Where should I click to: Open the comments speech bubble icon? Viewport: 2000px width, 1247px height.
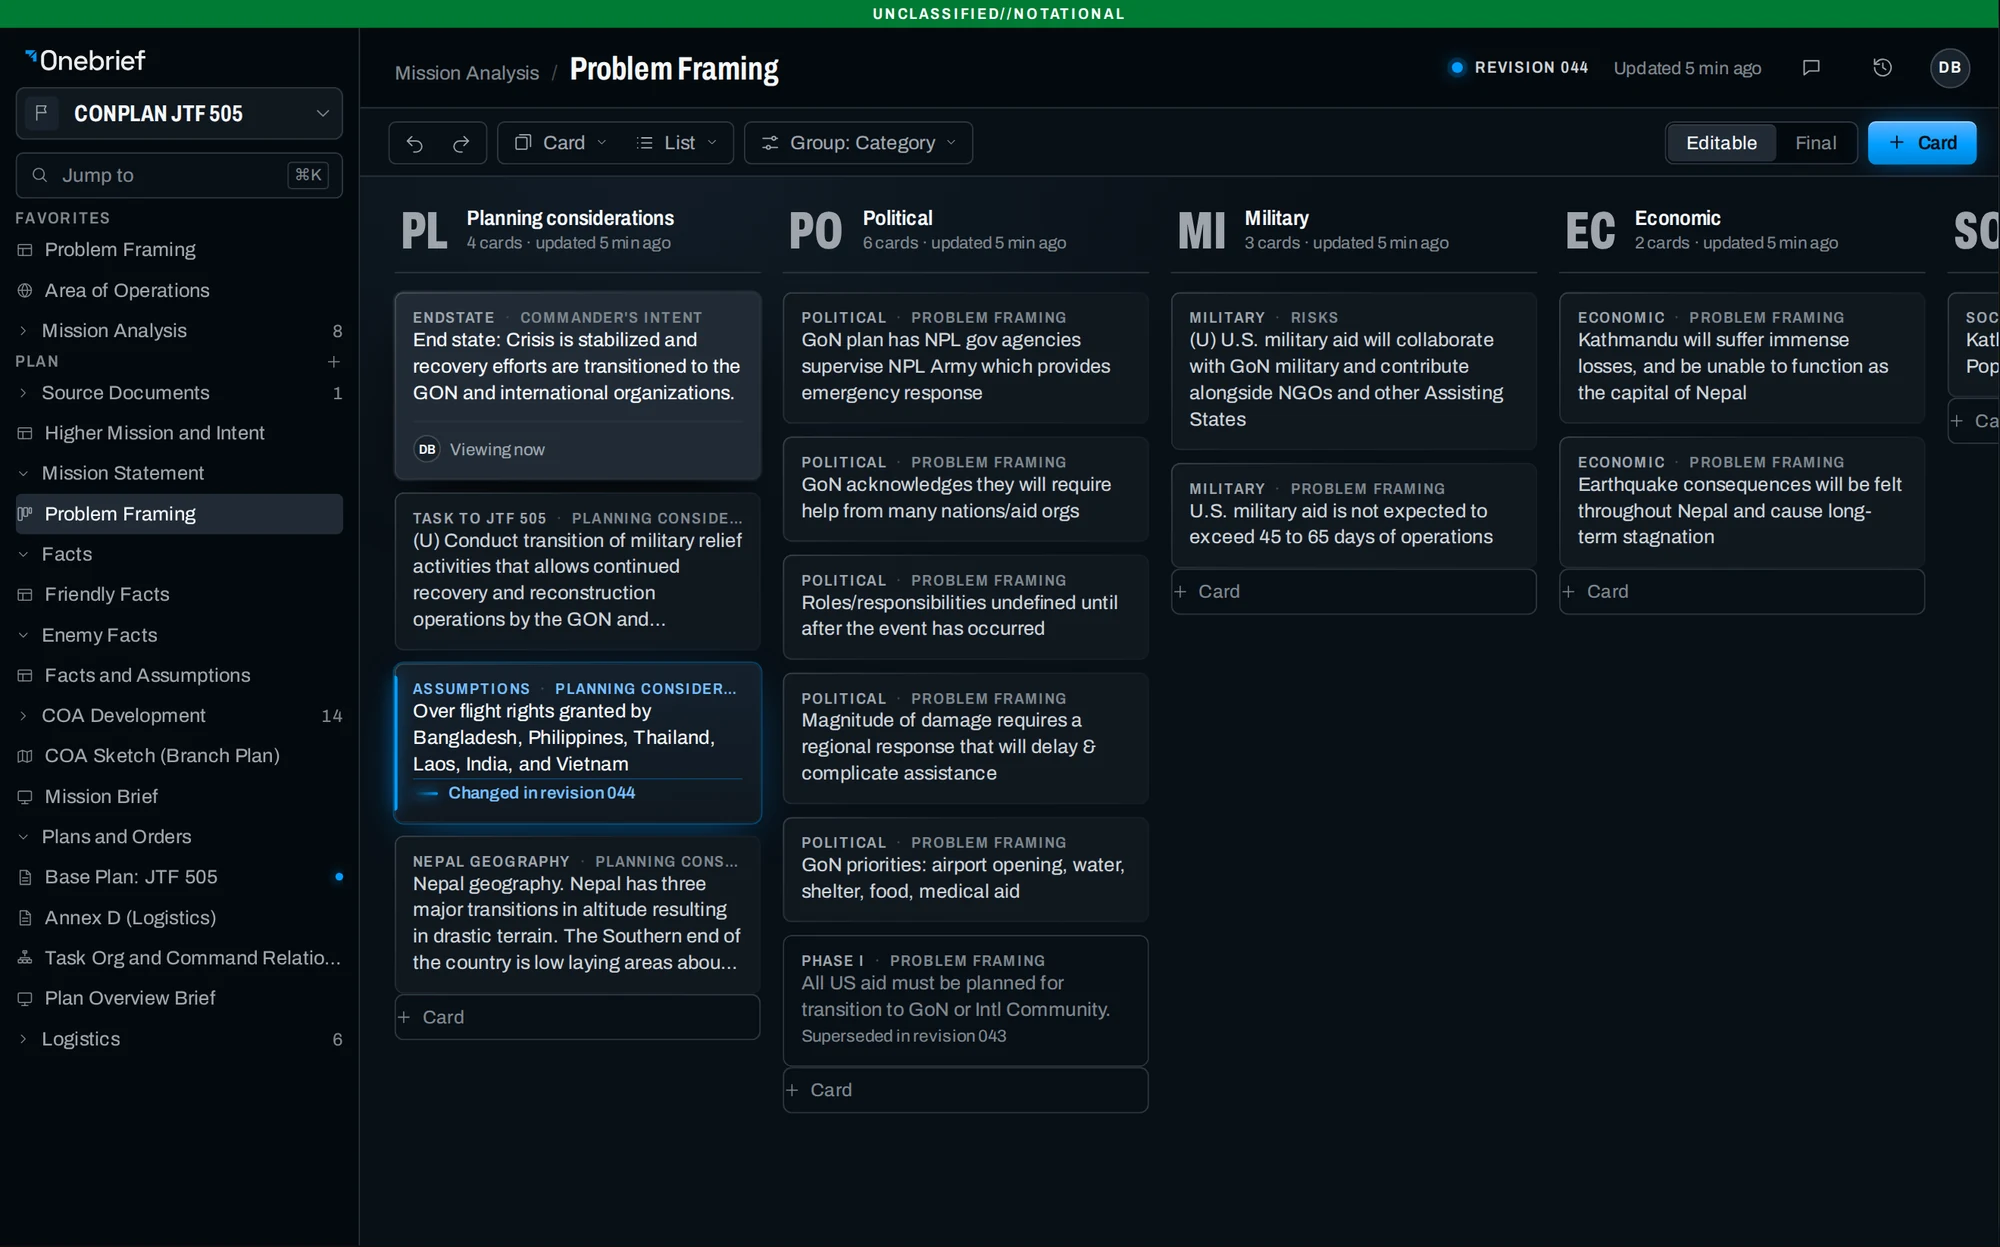pos(1811,68)
